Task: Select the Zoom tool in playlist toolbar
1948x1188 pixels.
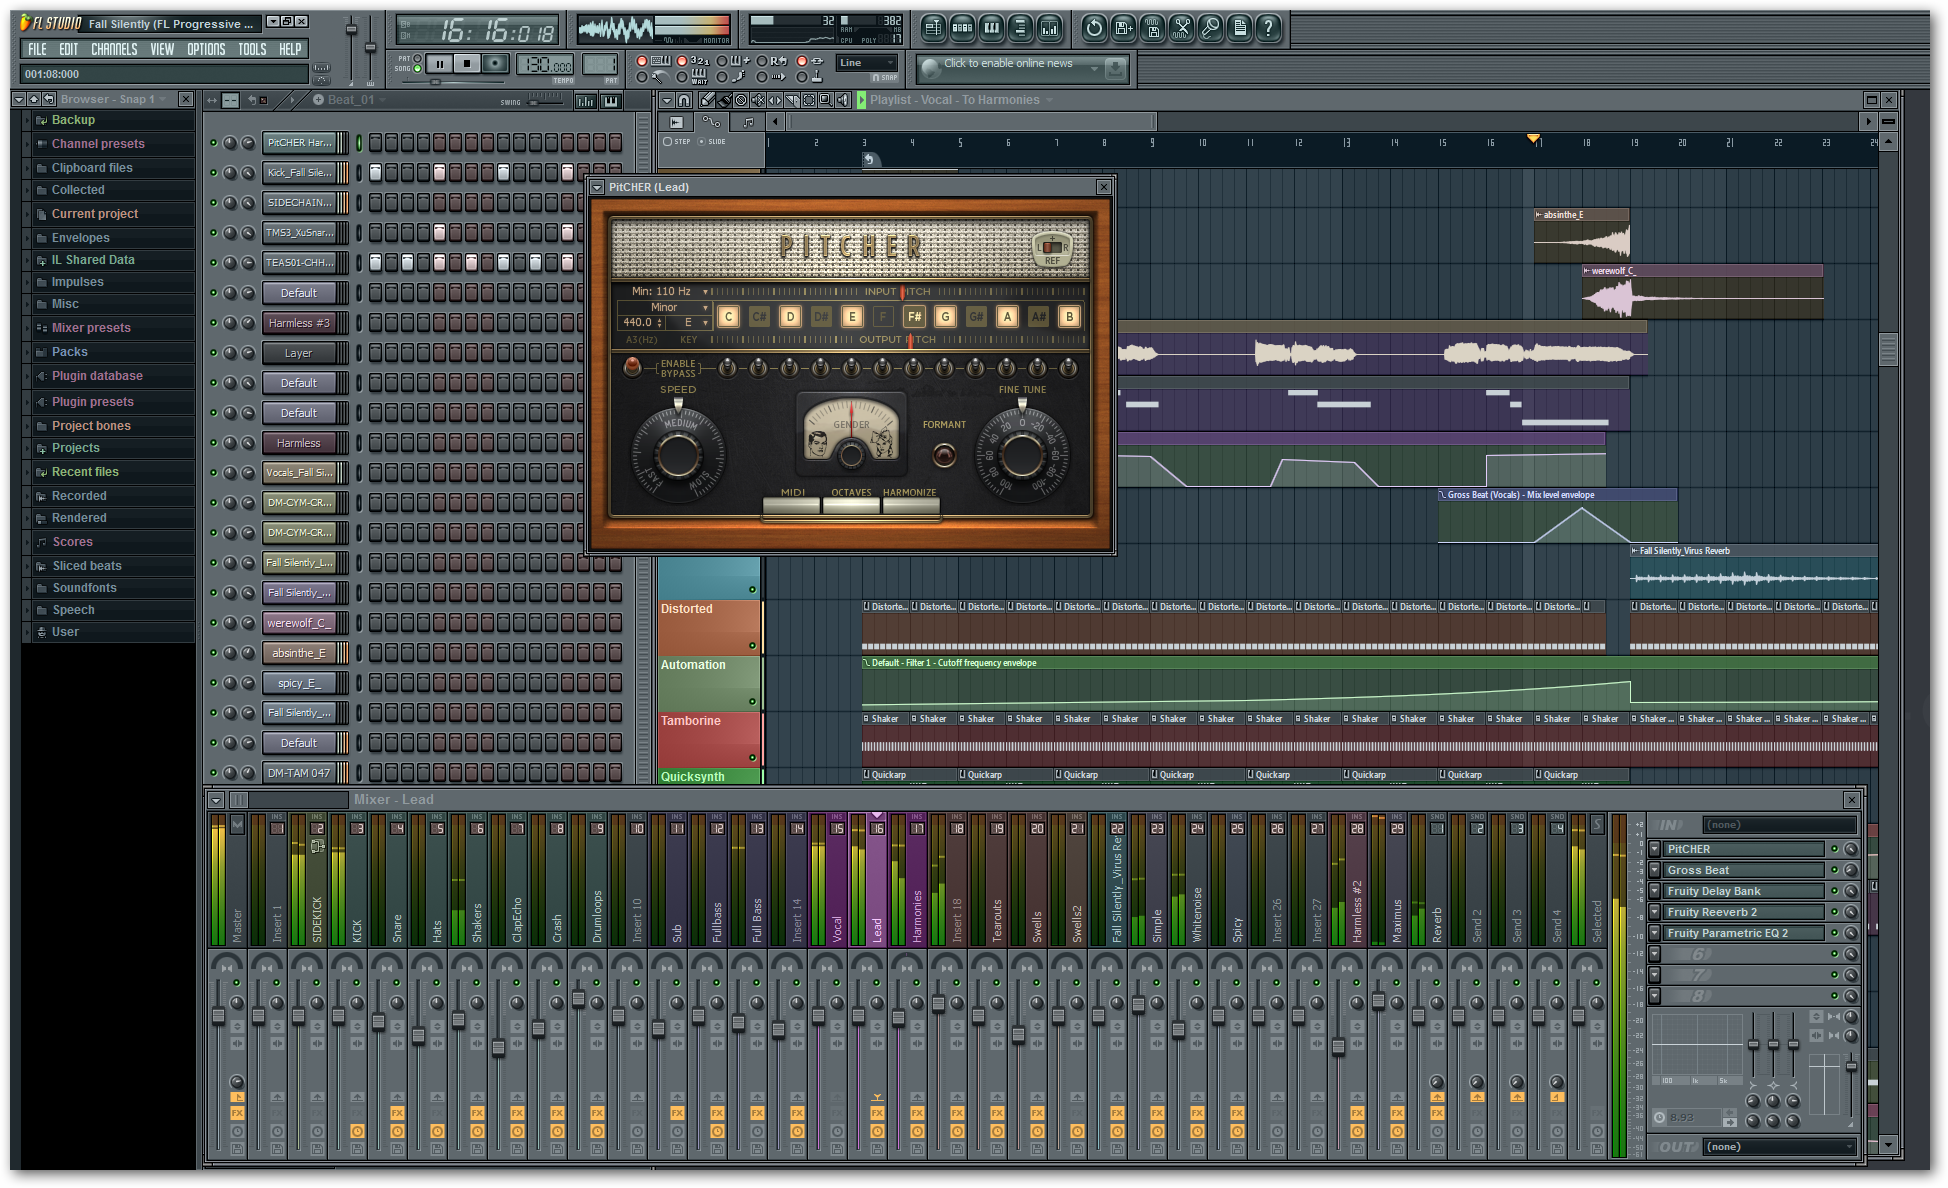Action: click(x=825, y=100)
